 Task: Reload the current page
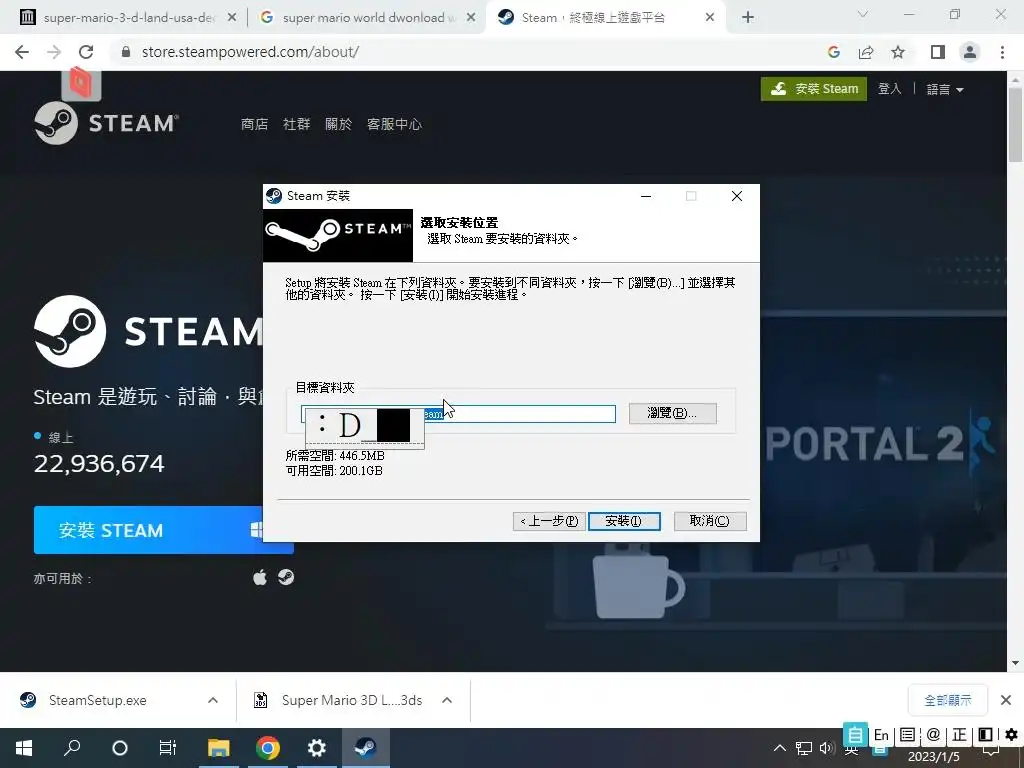click(x=86, y=52)
